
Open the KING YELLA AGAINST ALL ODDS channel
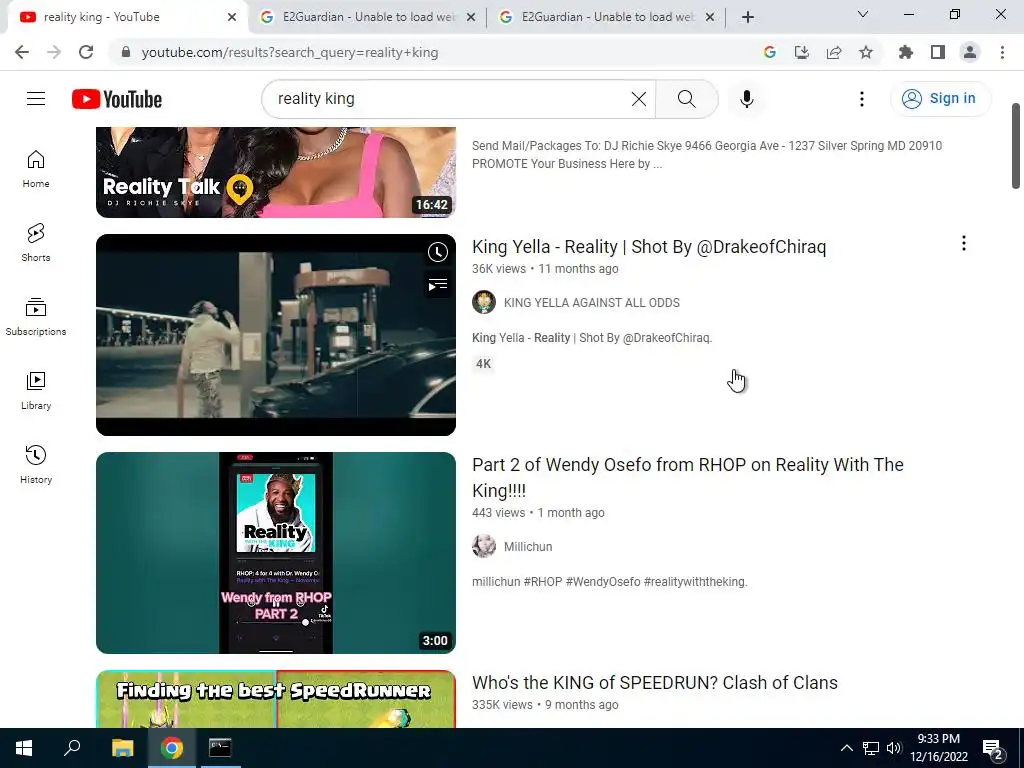click(592, 302)
